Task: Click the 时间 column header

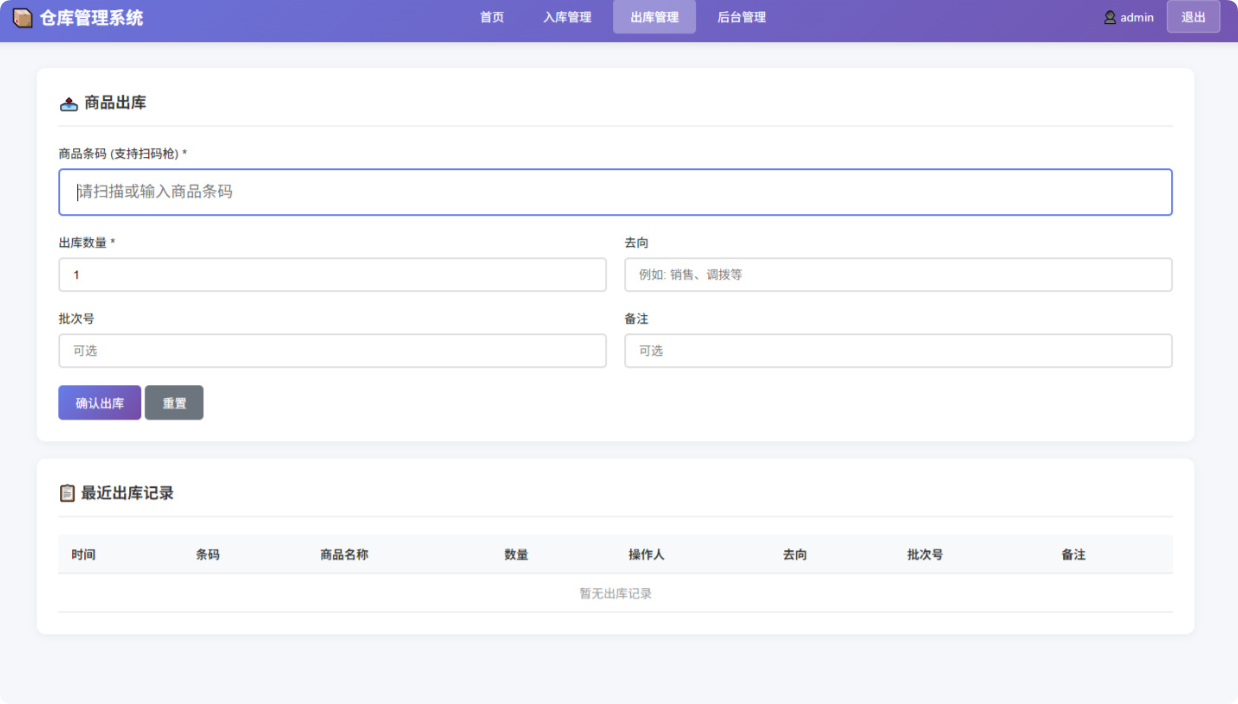Action: click(x=84, y=554)
